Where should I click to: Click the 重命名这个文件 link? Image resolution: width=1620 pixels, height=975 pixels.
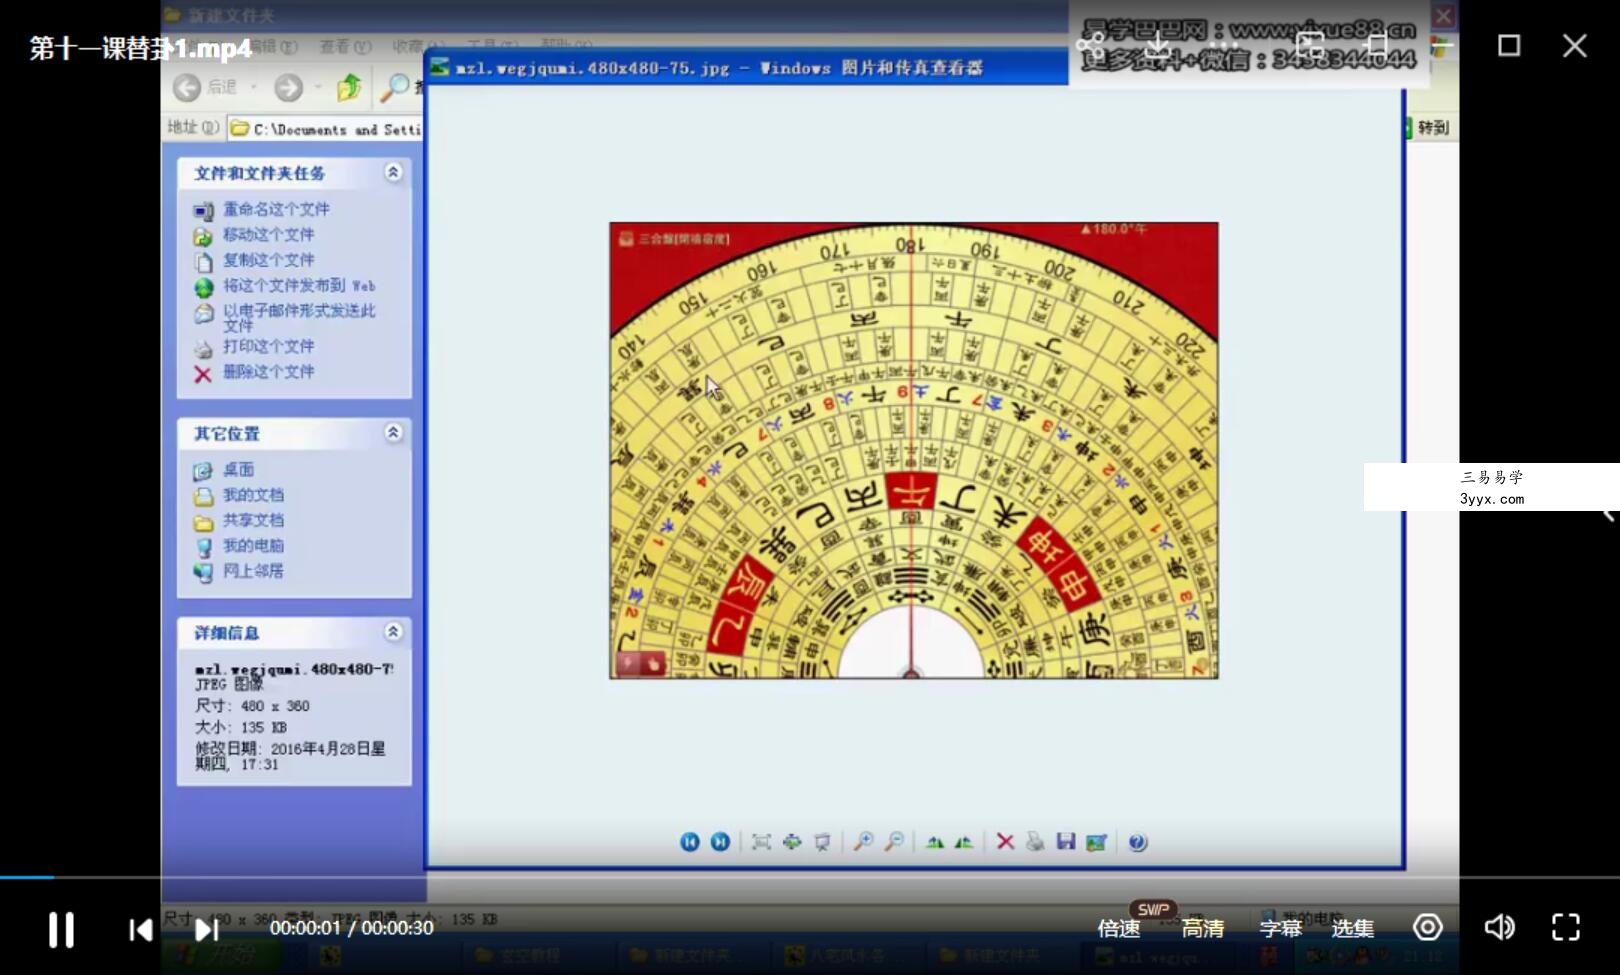click(276, 209)
